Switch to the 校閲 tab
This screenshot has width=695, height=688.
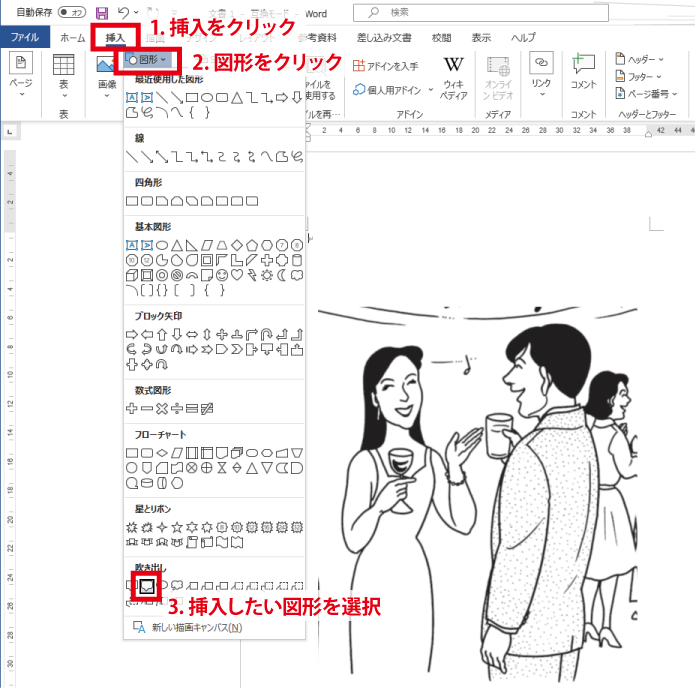point(441,38)
